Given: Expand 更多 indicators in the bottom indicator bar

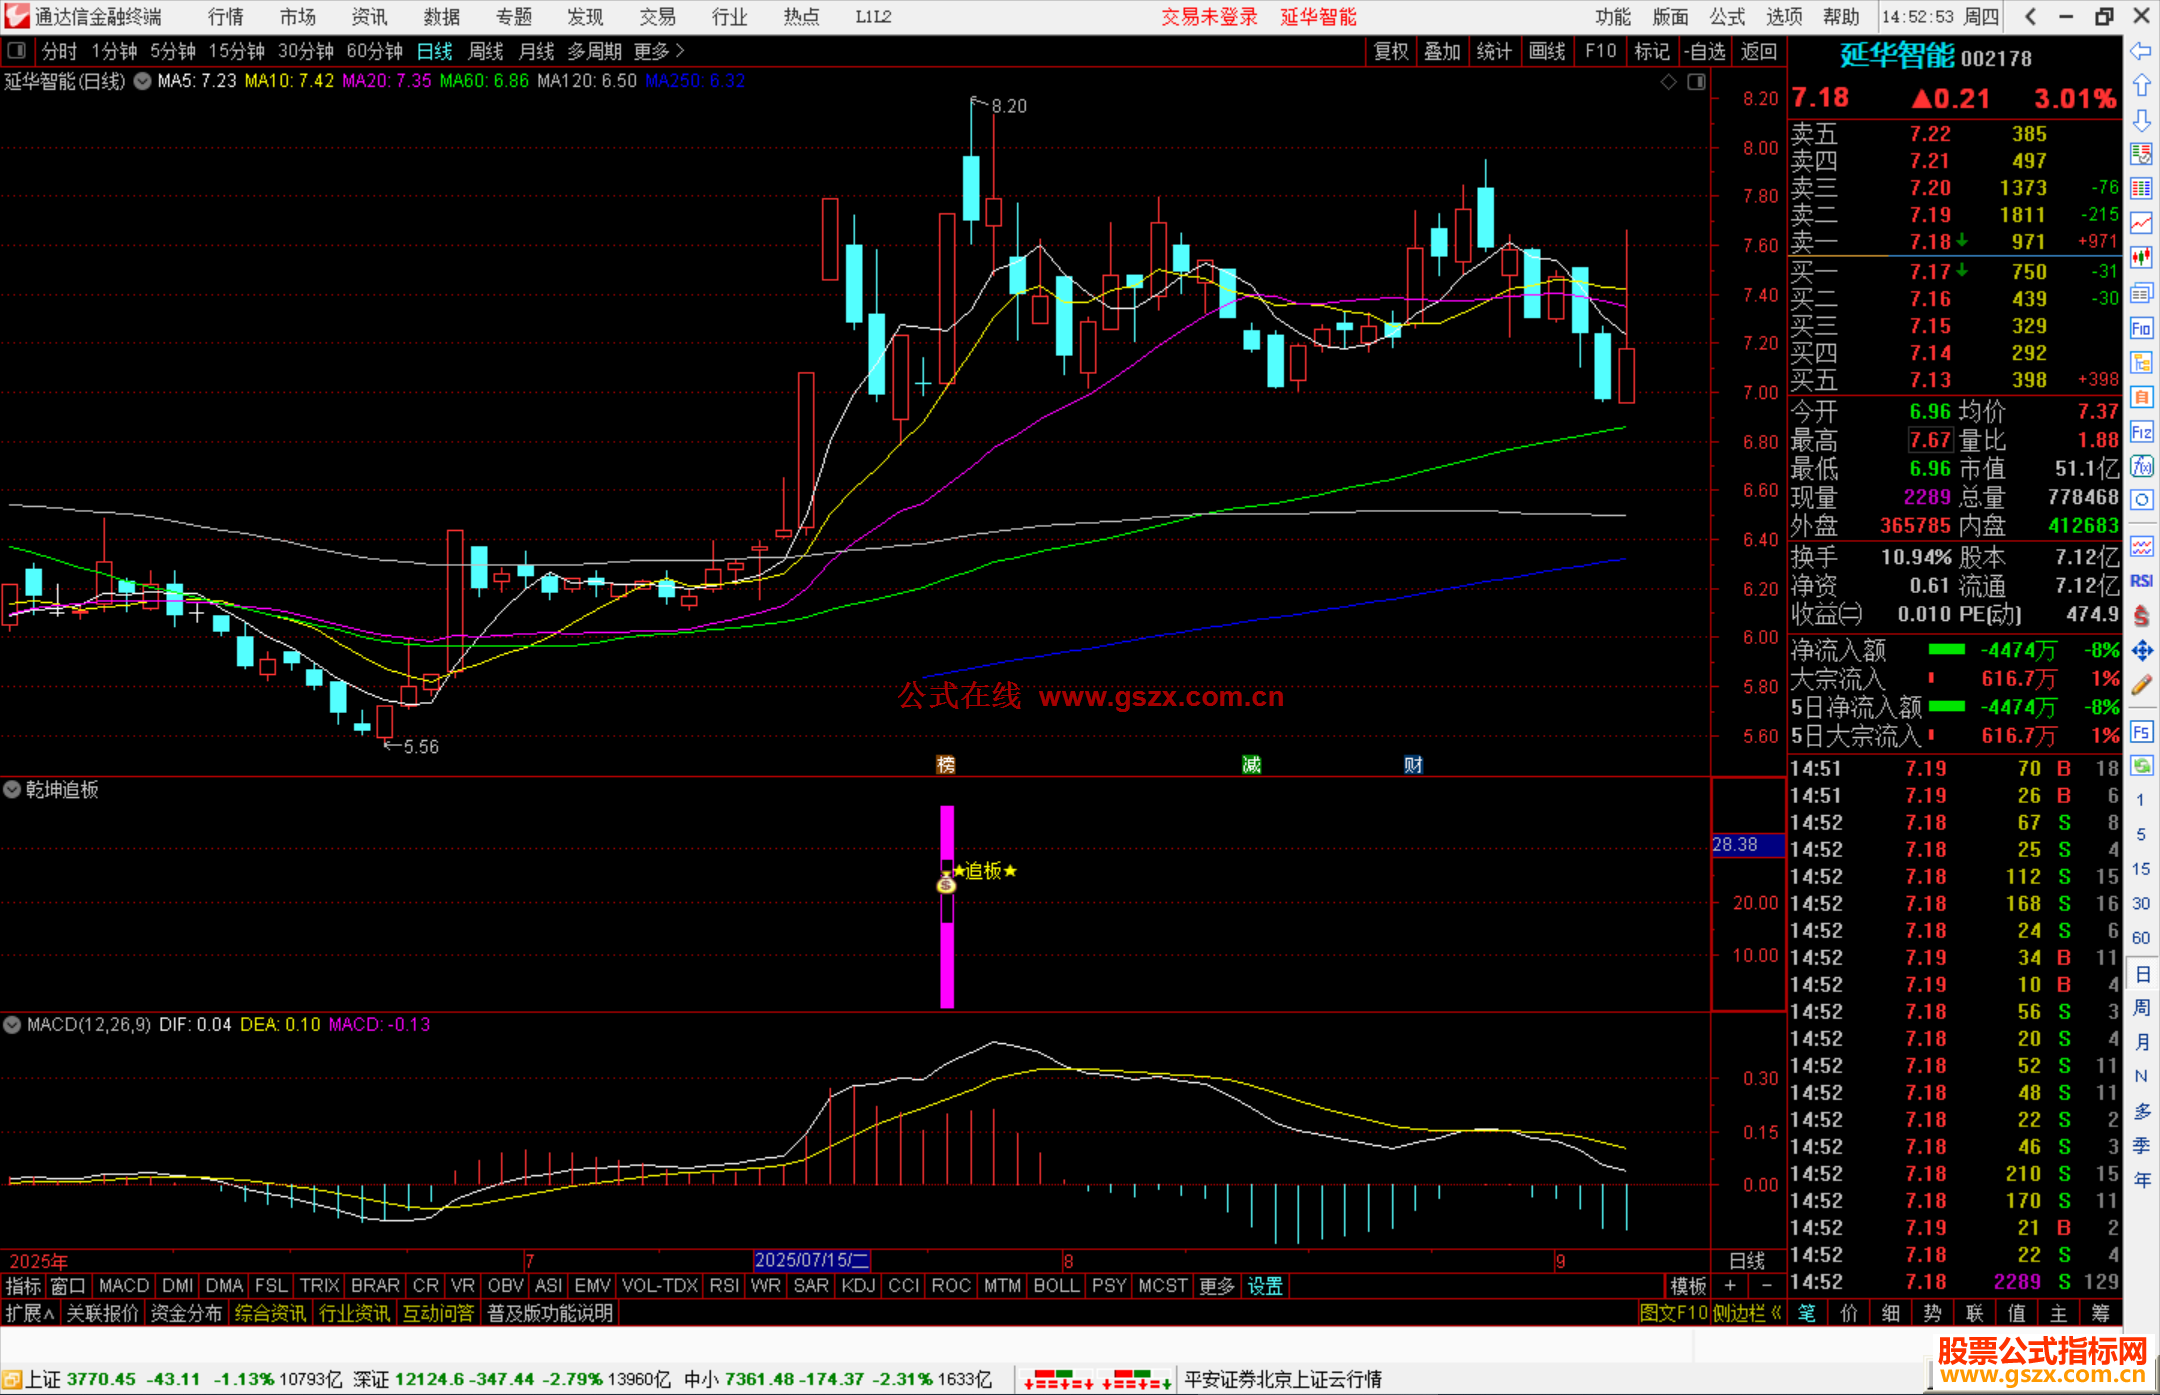Looking at the screenshot, I should (x=1216, y=1286).
